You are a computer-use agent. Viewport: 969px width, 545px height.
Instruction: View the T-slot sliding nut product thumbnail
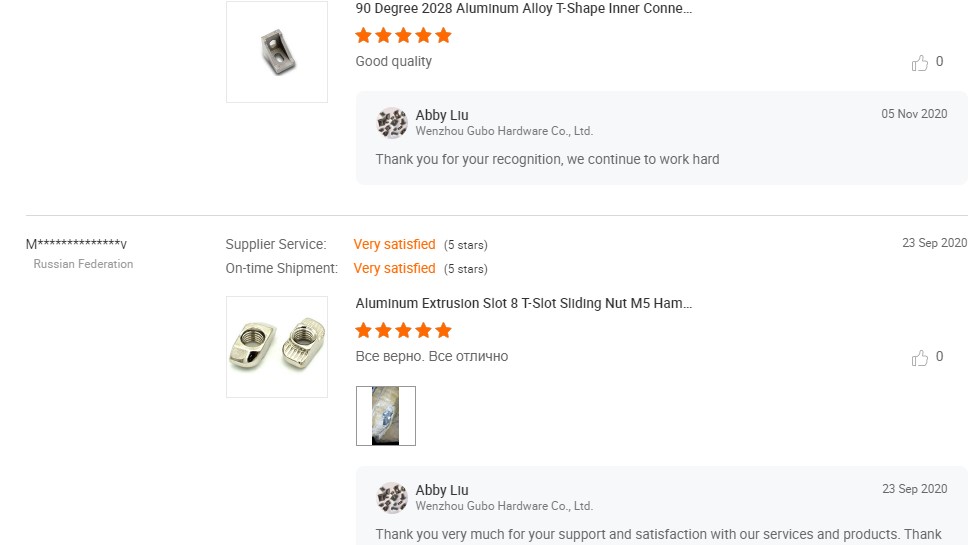277,346
